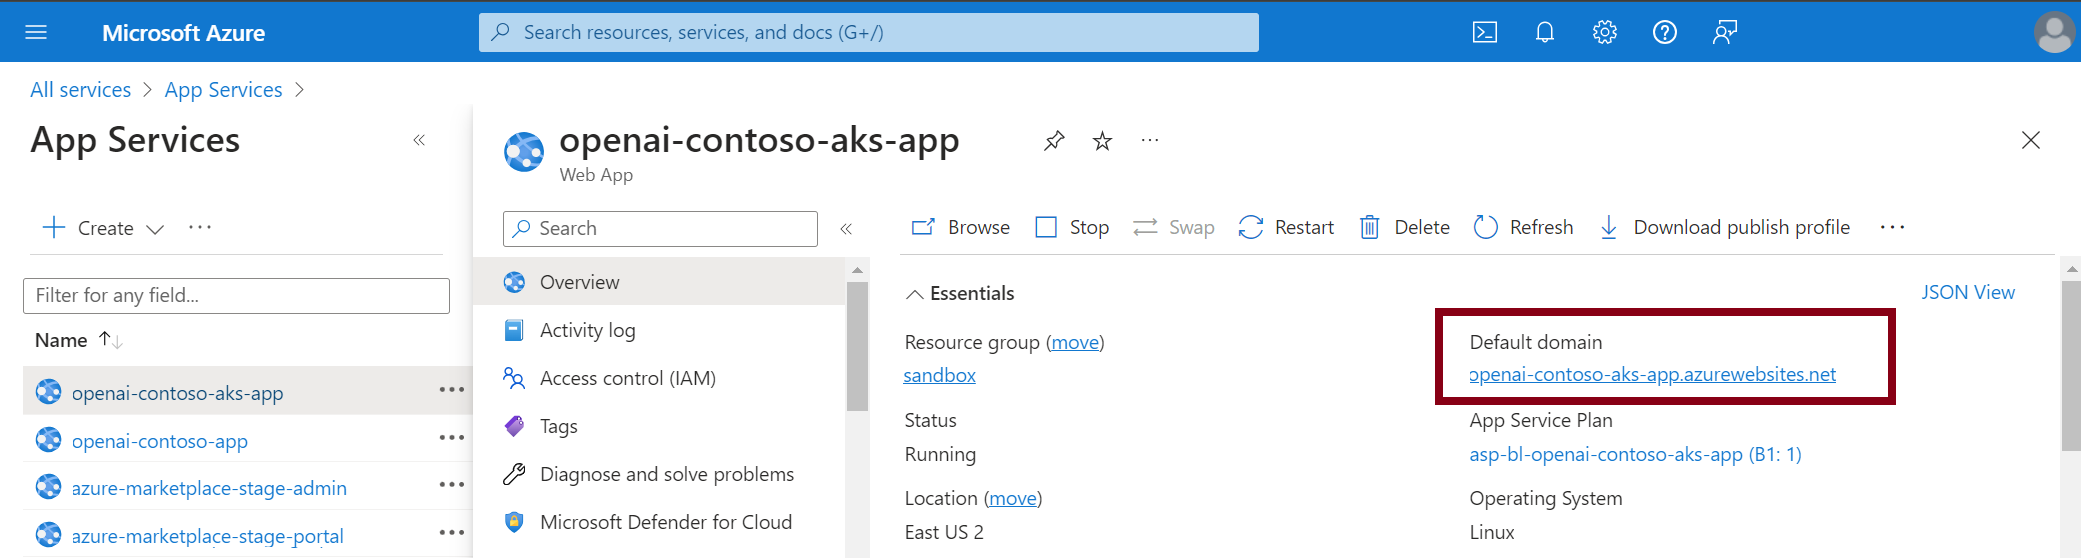
Task: Collapse the Essentials section
Action: [914, 294]
